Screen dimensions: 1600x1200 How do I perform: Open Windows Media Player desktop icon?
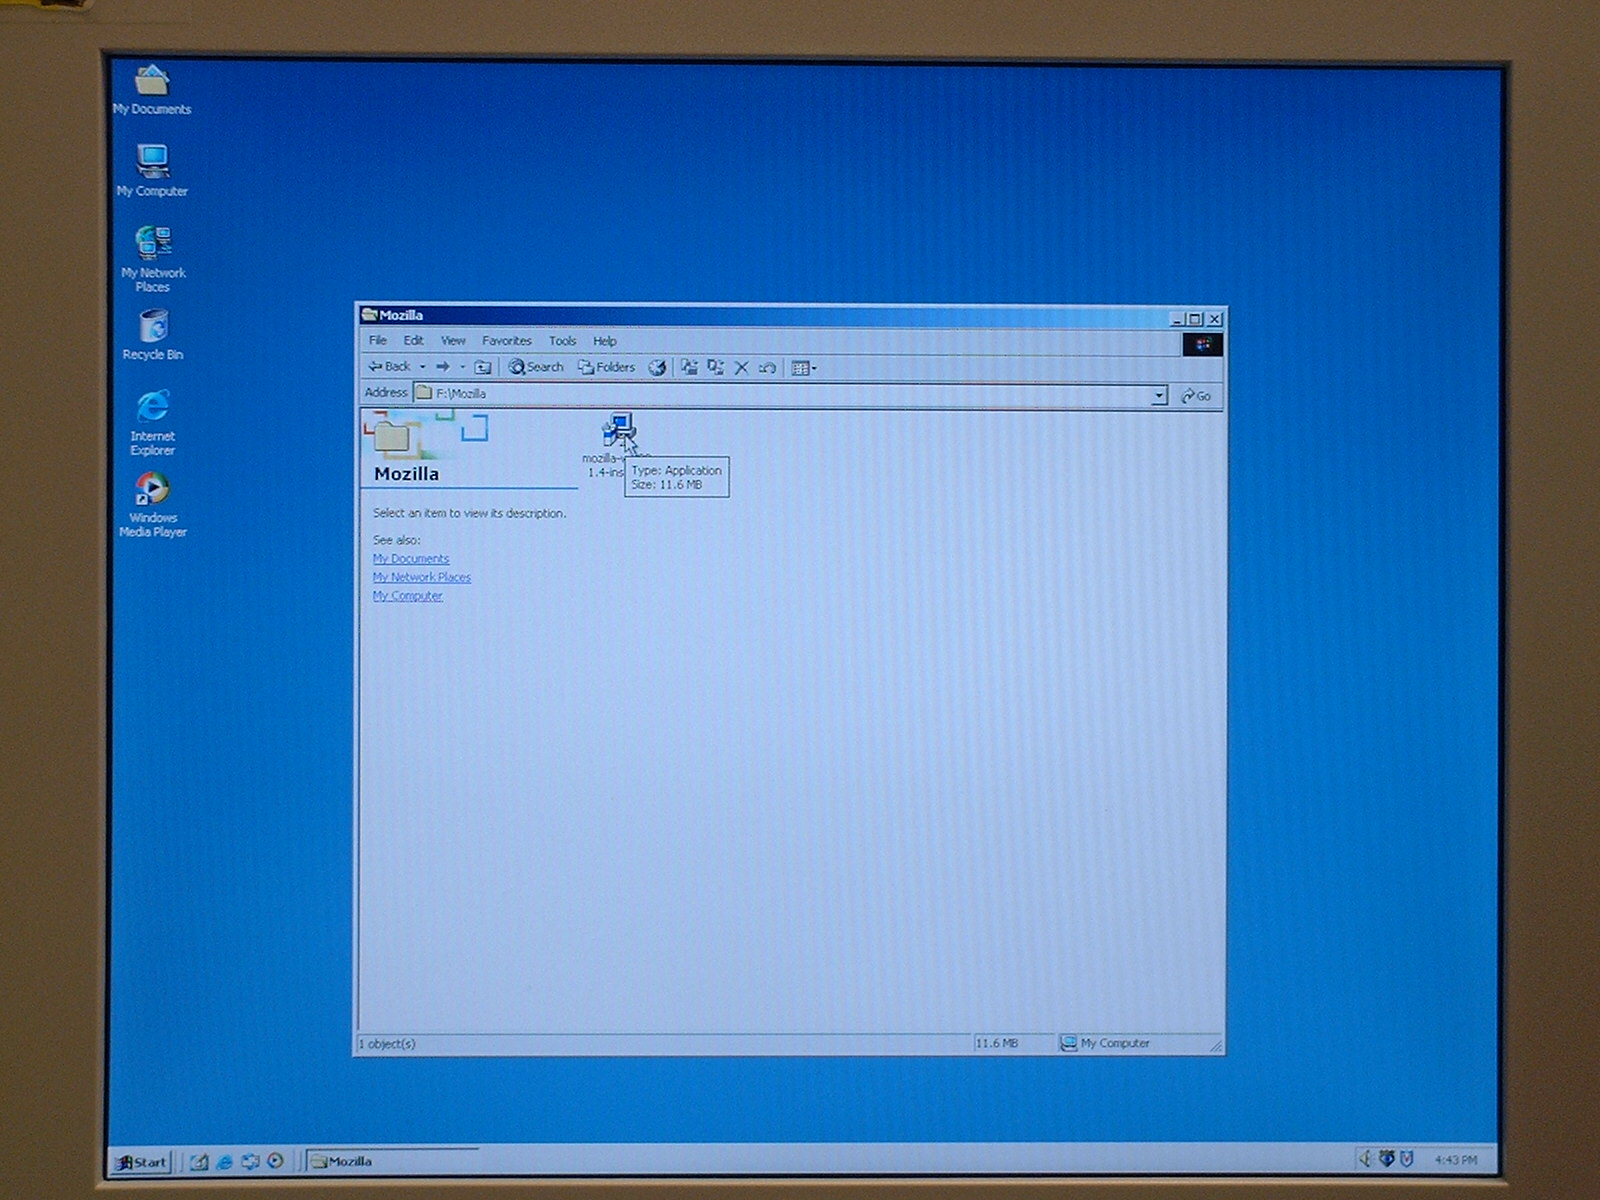pyautogui.click(x=152, y=490)
